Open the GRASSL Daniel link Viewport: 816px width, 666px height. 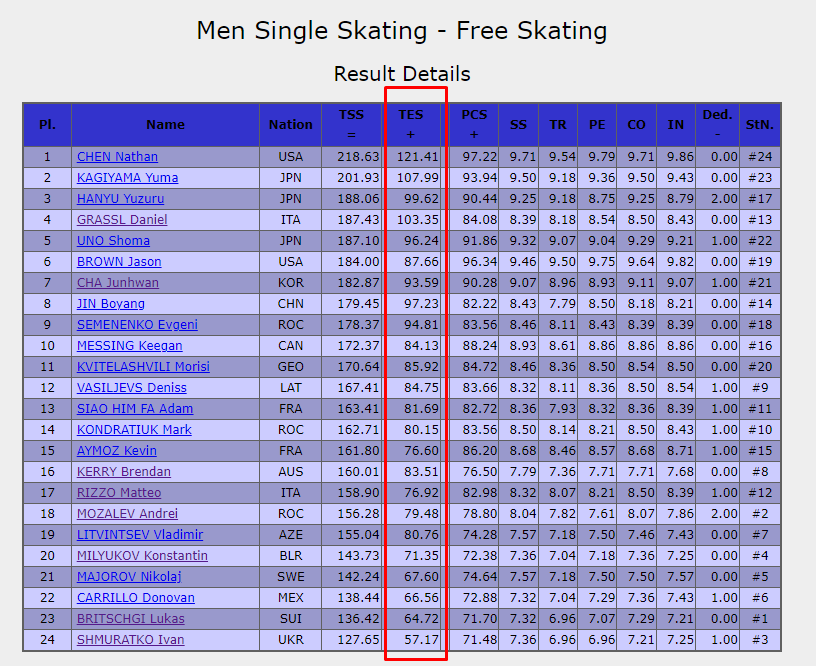[122, 220]
